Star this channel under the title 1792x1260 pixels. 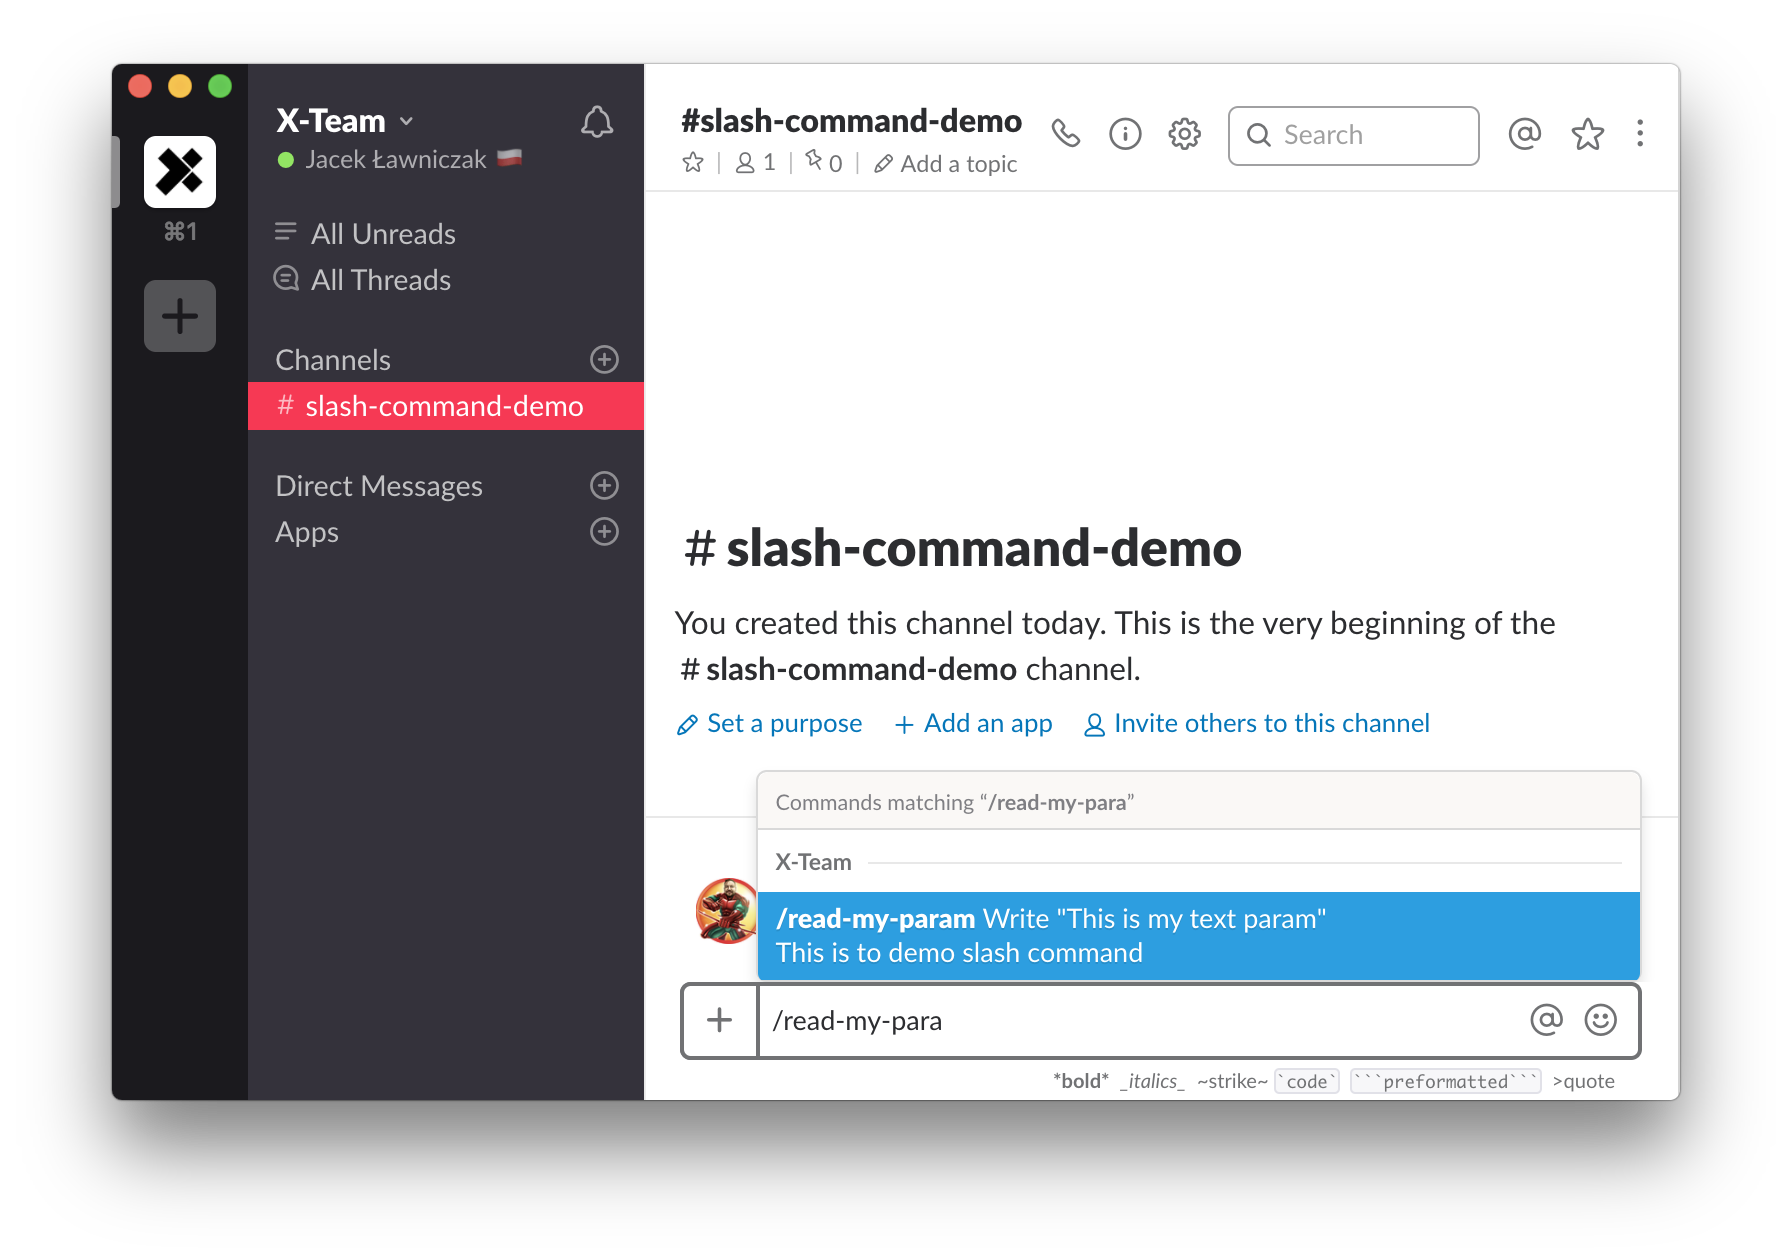point(693,163)
